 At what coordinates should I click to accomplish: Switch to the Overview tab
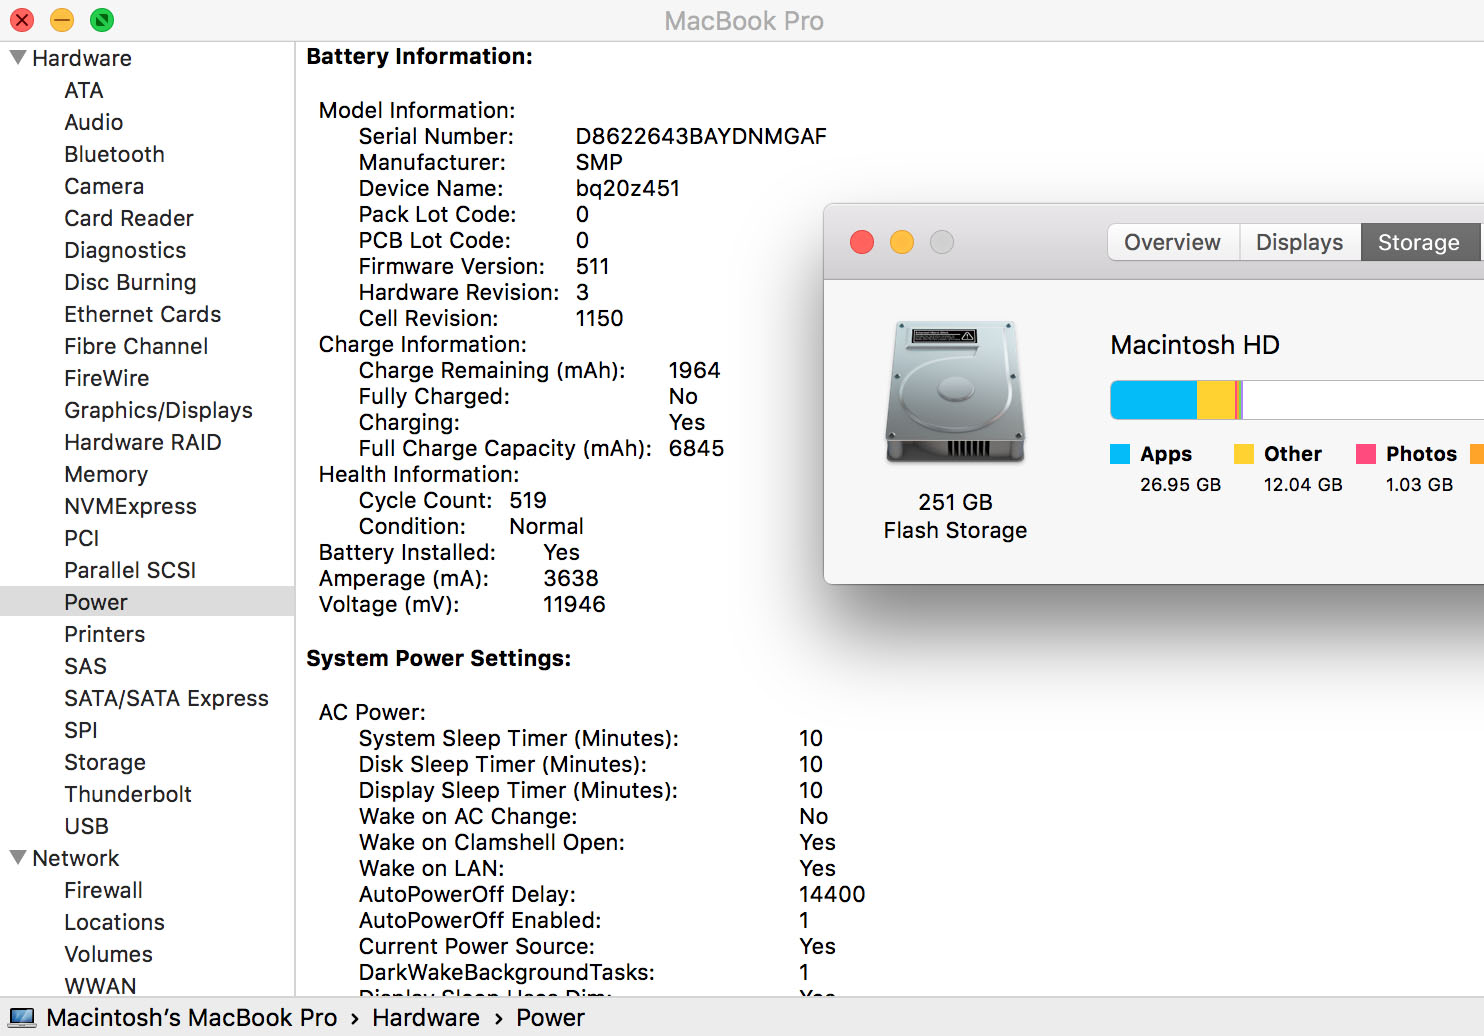[x=1172, y=242]
